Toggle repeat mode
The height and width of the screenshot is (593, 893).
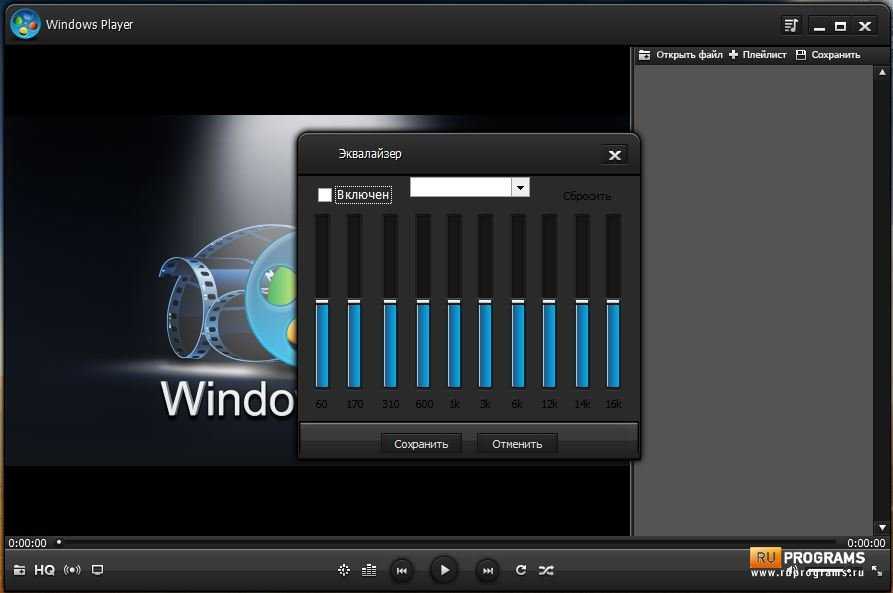(521, 570)
